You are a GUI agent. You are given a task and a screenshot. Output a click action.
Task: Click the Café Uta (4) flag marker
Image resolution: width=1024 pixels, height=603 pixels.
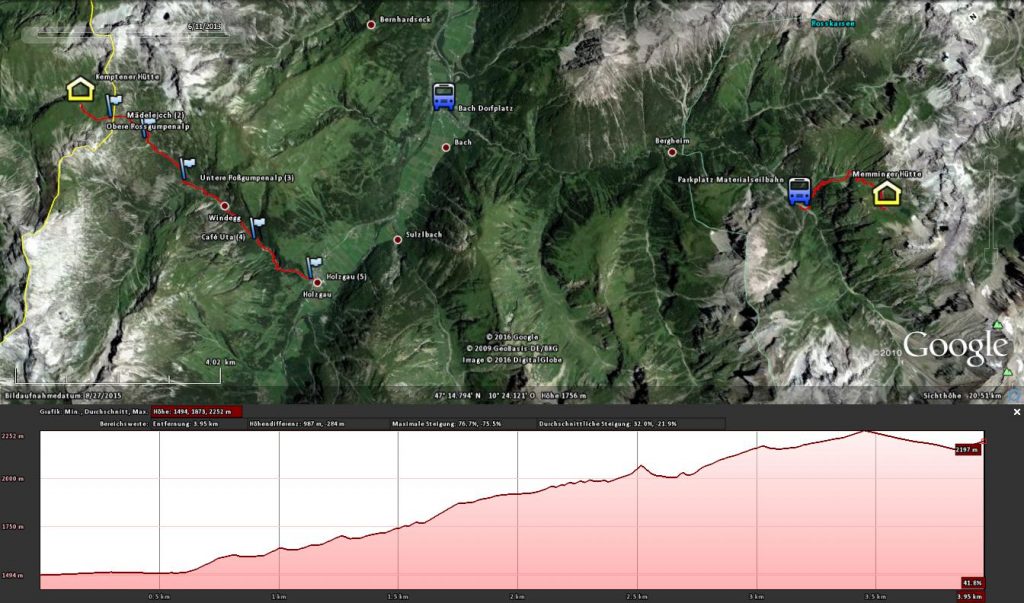(257, 228)
